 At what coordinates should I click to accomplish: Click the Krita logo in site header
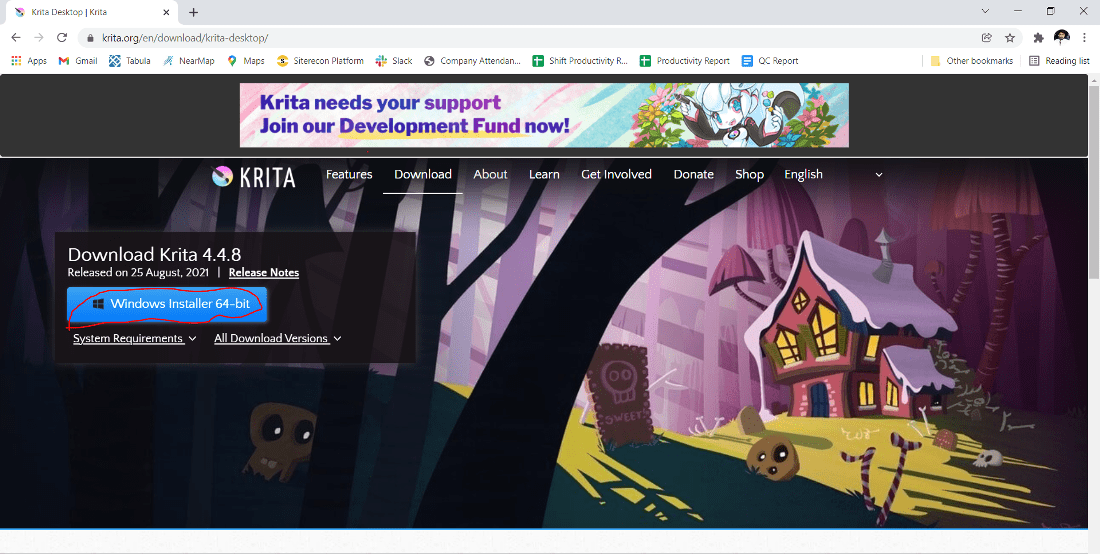pyautogui.click(x=253, y=177)
